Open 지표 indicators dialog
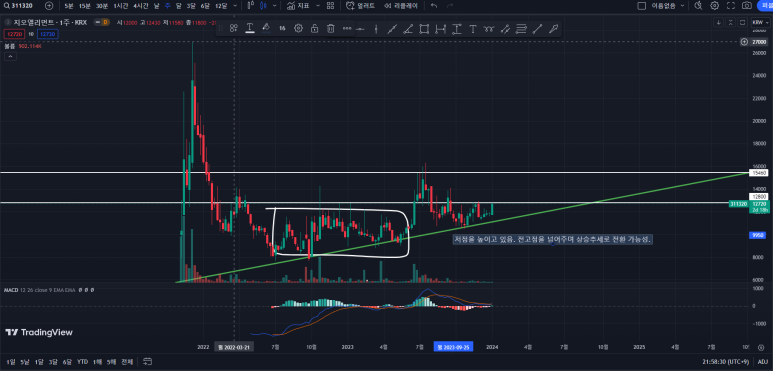Screen dimensions: 773x371 tap(298, 6)
